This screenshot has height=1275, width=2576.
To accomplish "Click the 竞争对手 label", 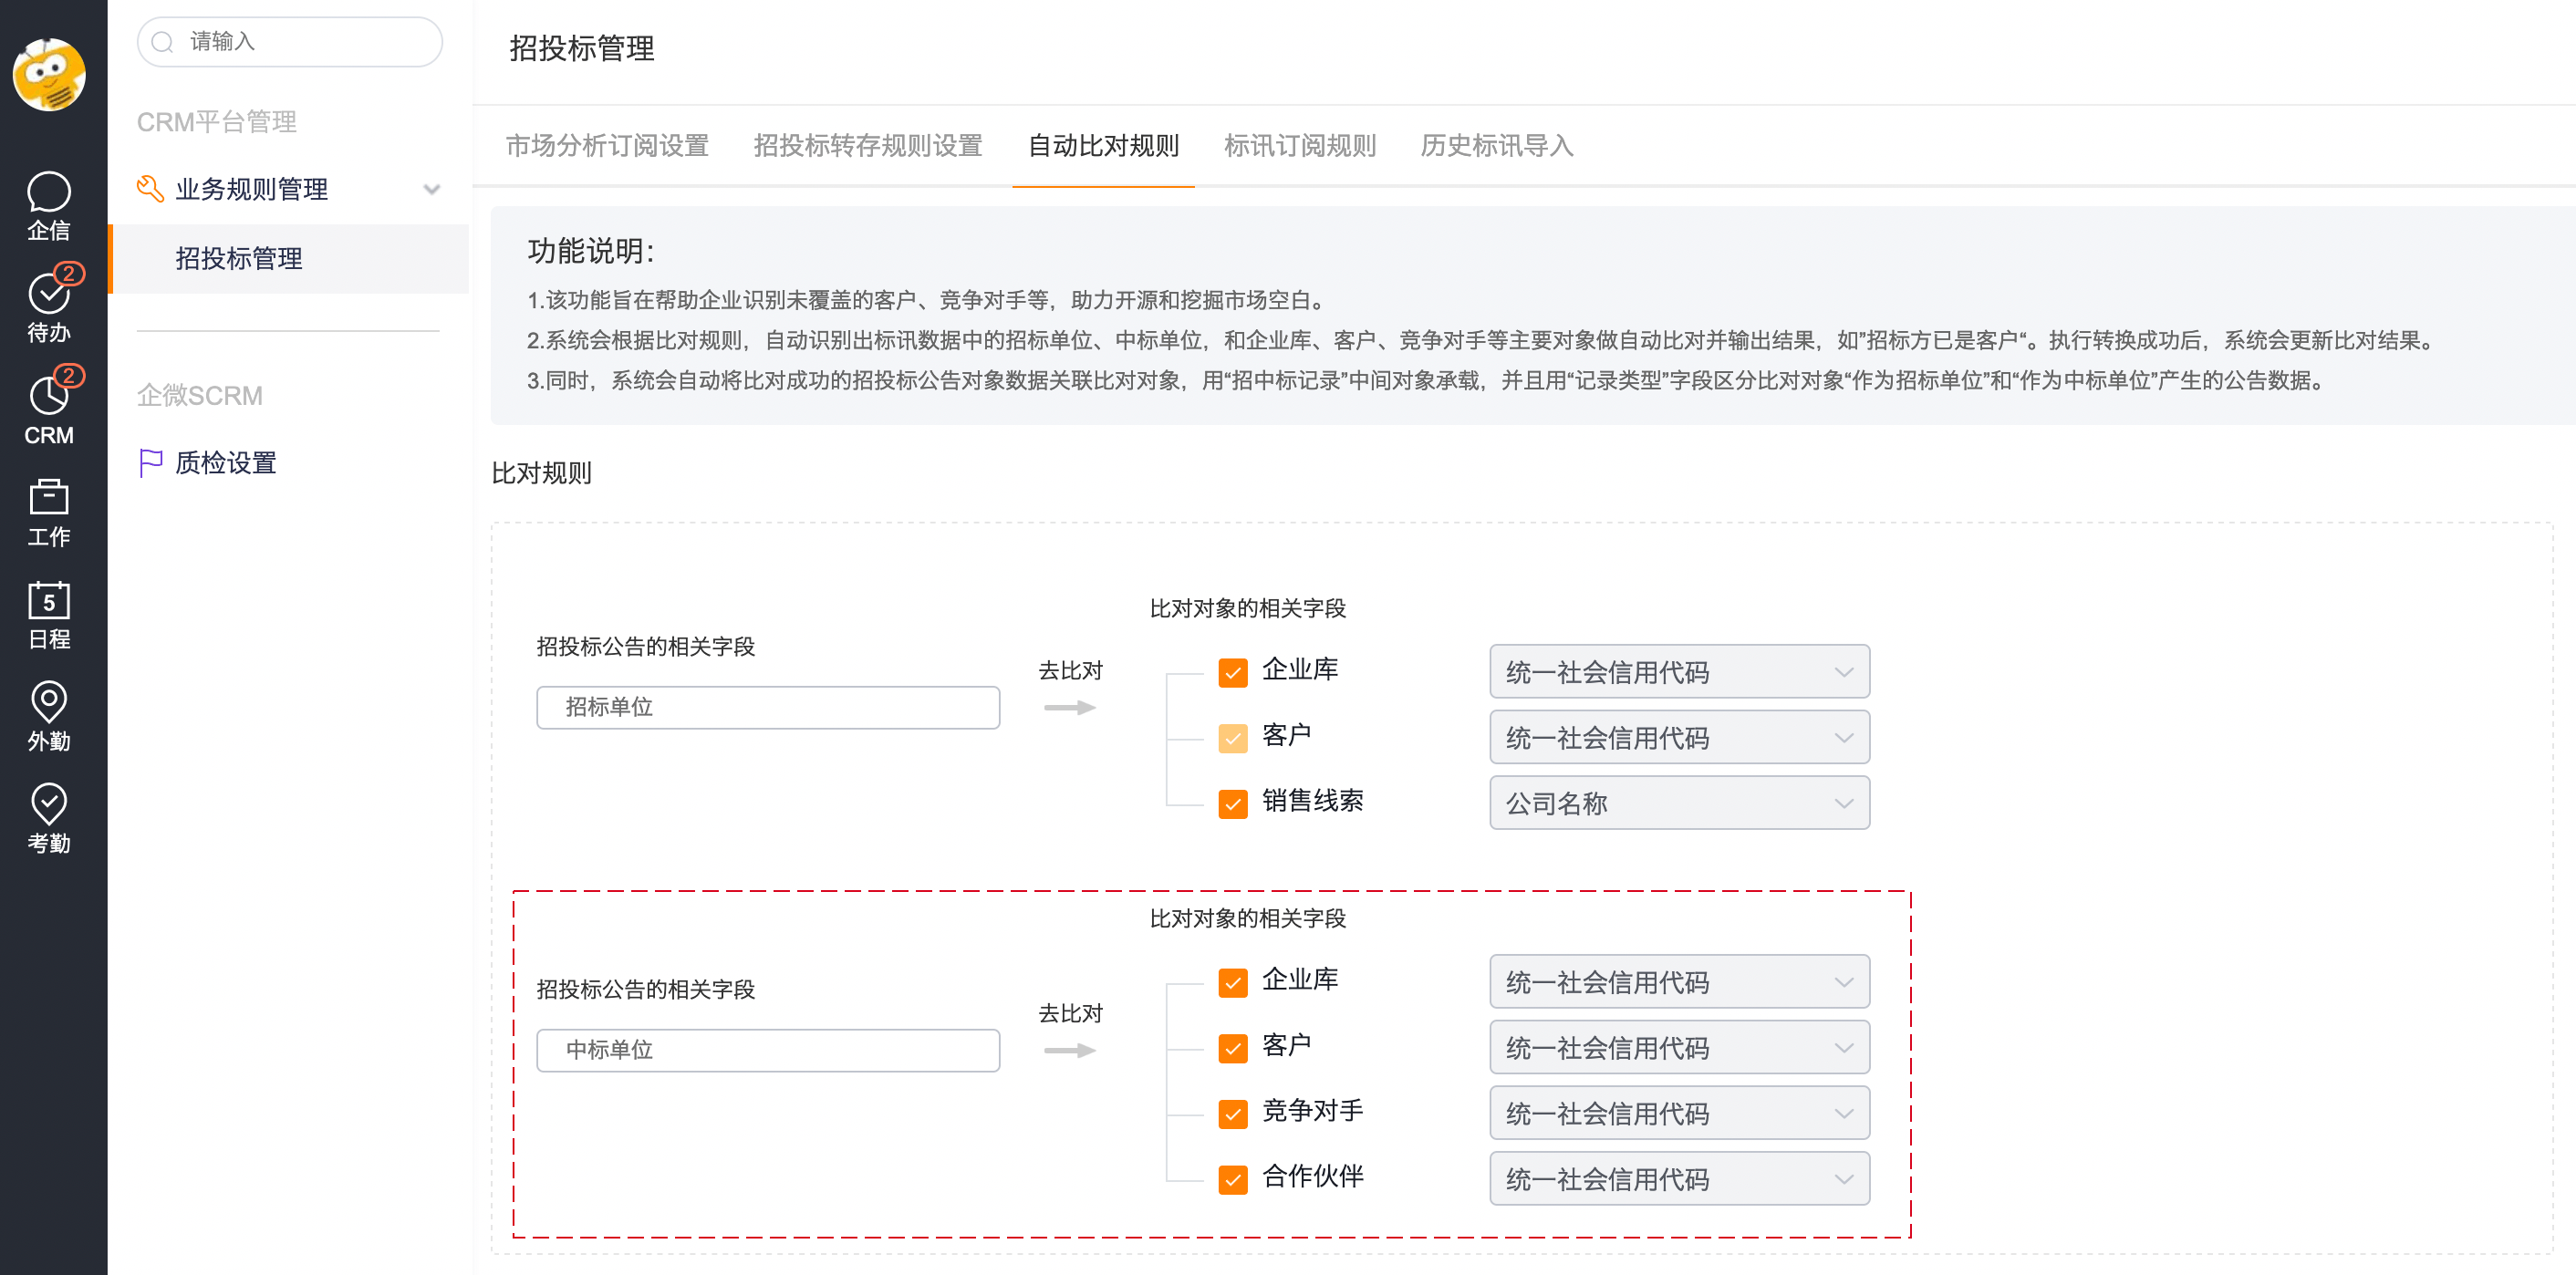I will point(1312,1110).
